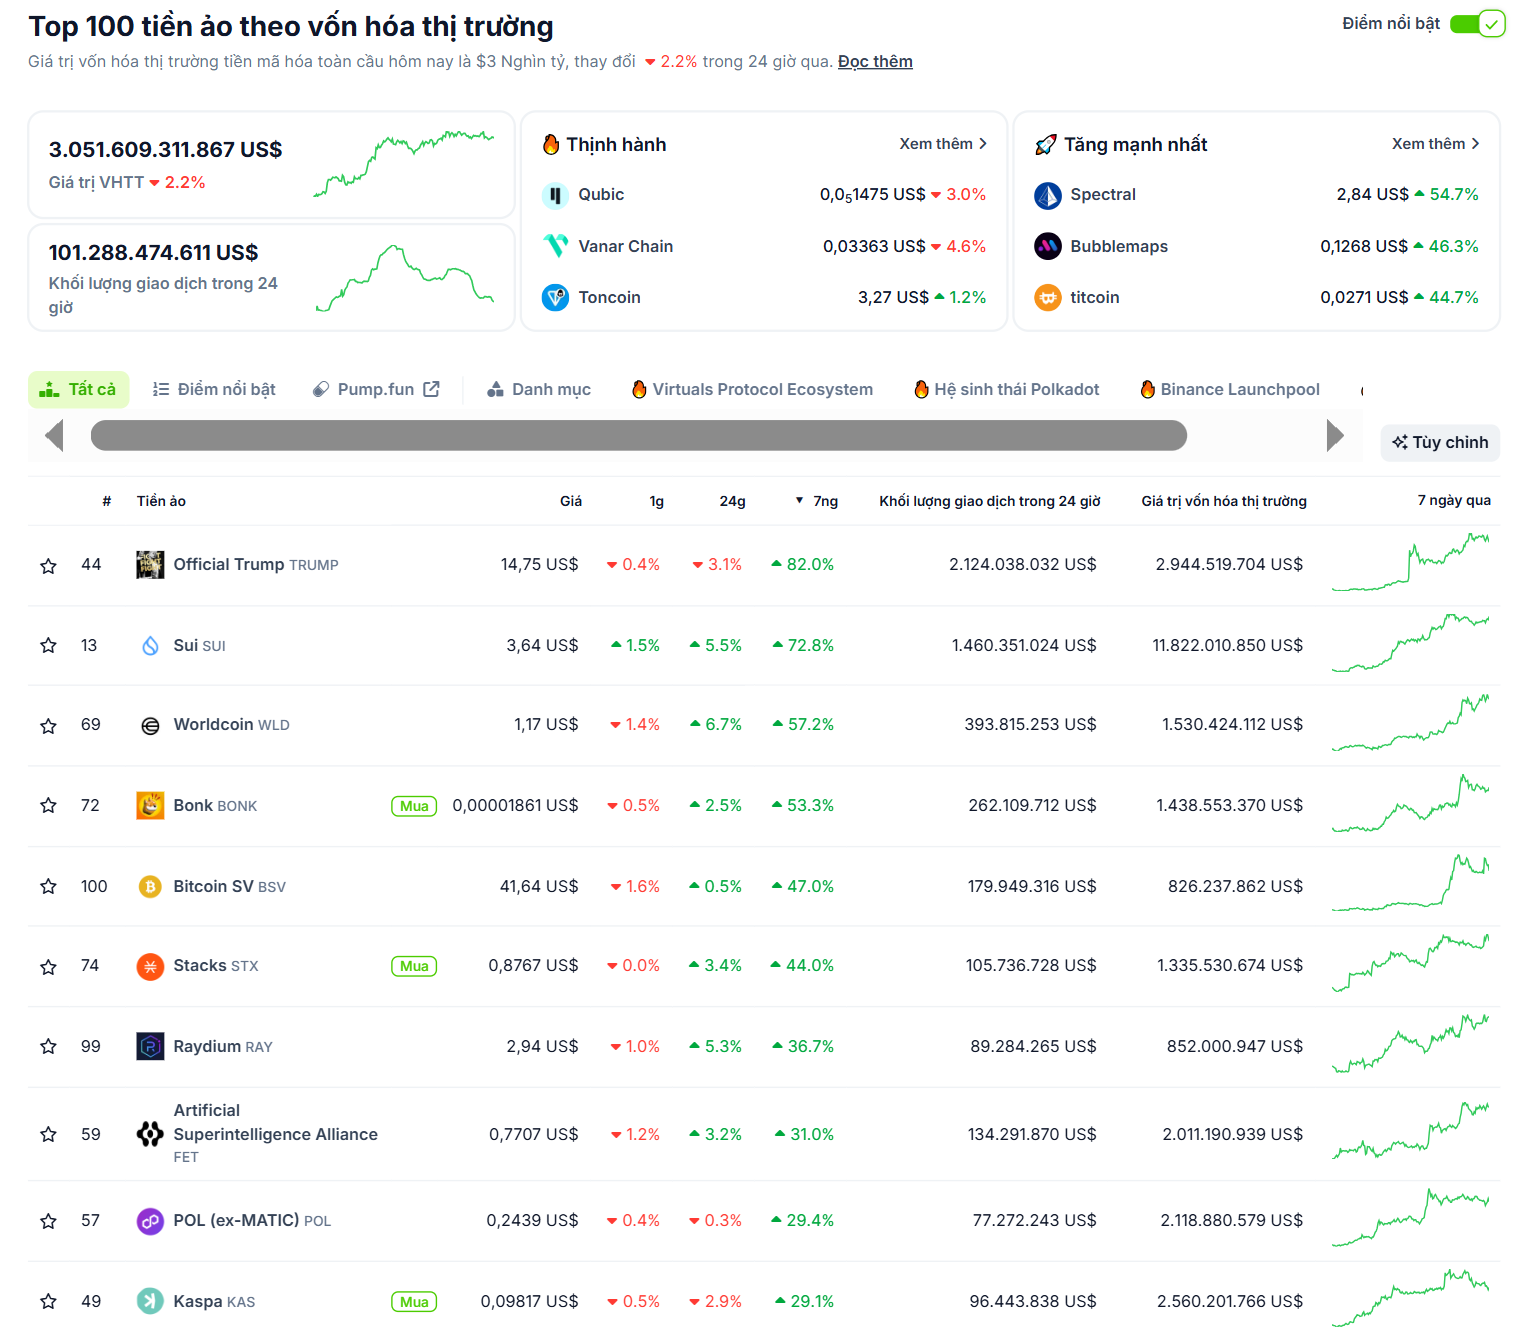This screenshot has width=1537, height=1327.
Task: Open the Official Trump TRUMP link
Action: (256, 565)
